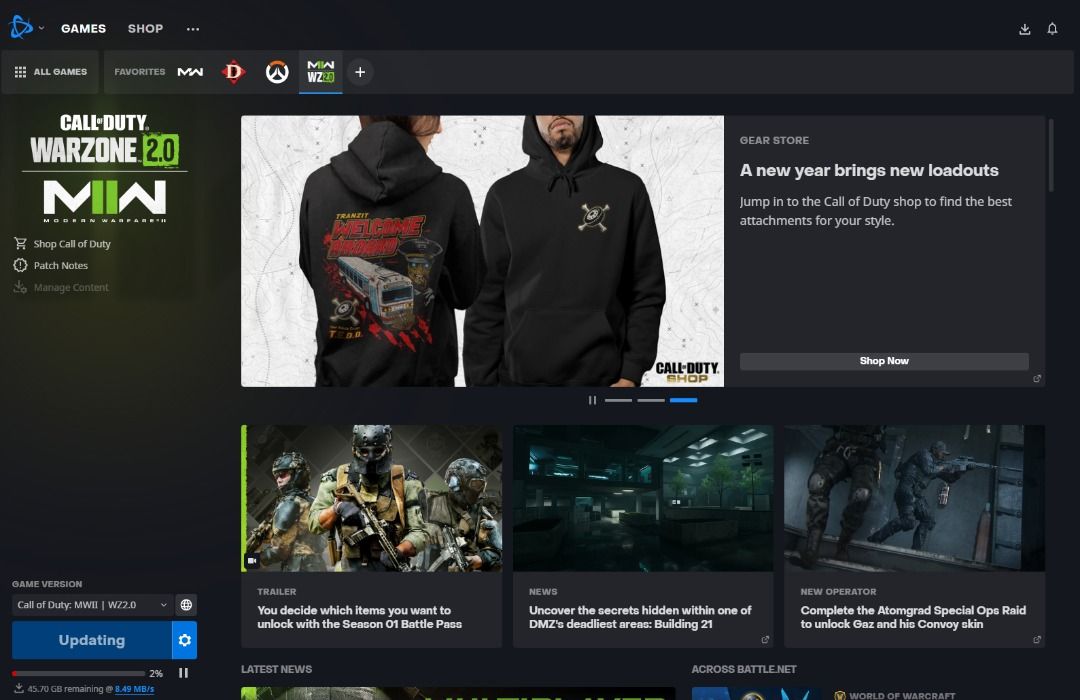Open Shop Call of Duty link
Image resolution: width=1080 pixels, height=700 pixels.
click(x=72, y=244)
